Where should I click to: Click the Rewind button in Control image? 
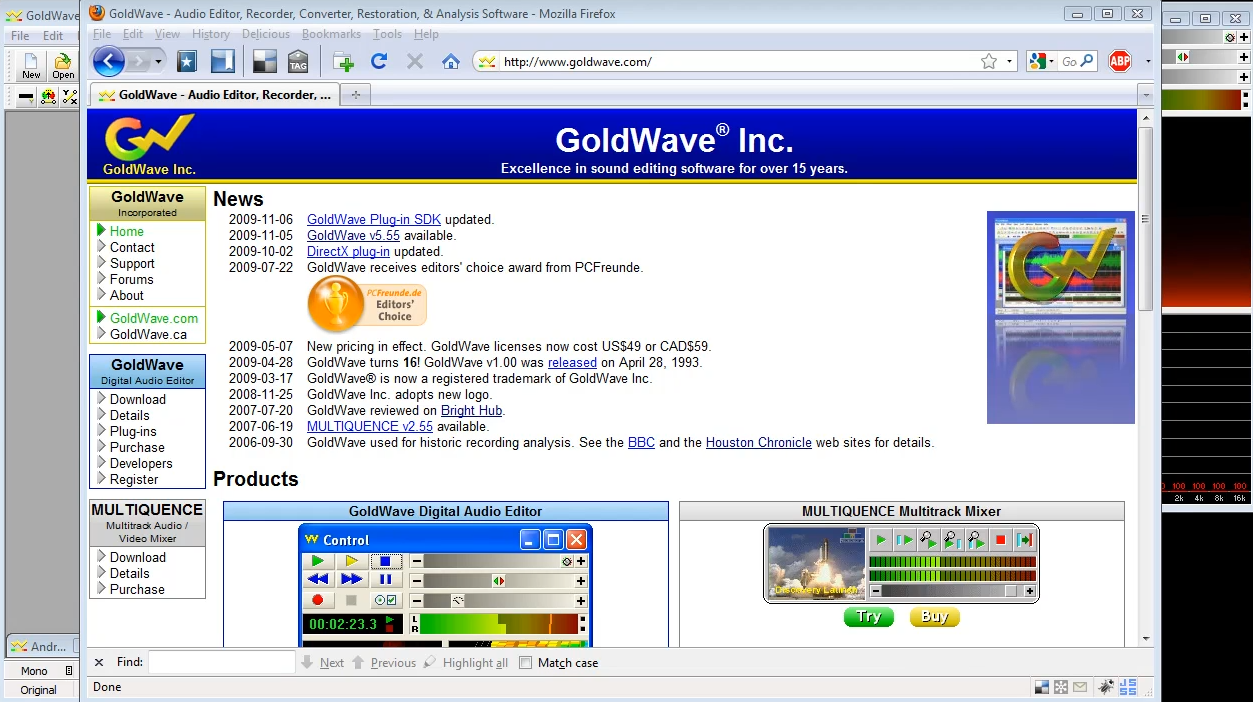317,580
